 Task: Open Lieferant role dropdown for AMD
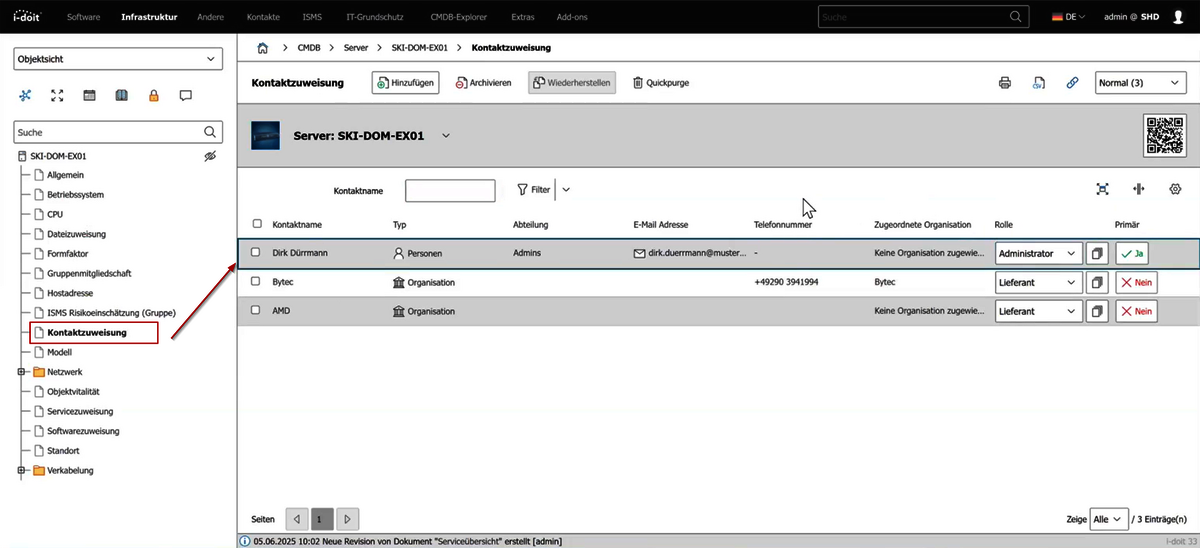pos(1039,312)
